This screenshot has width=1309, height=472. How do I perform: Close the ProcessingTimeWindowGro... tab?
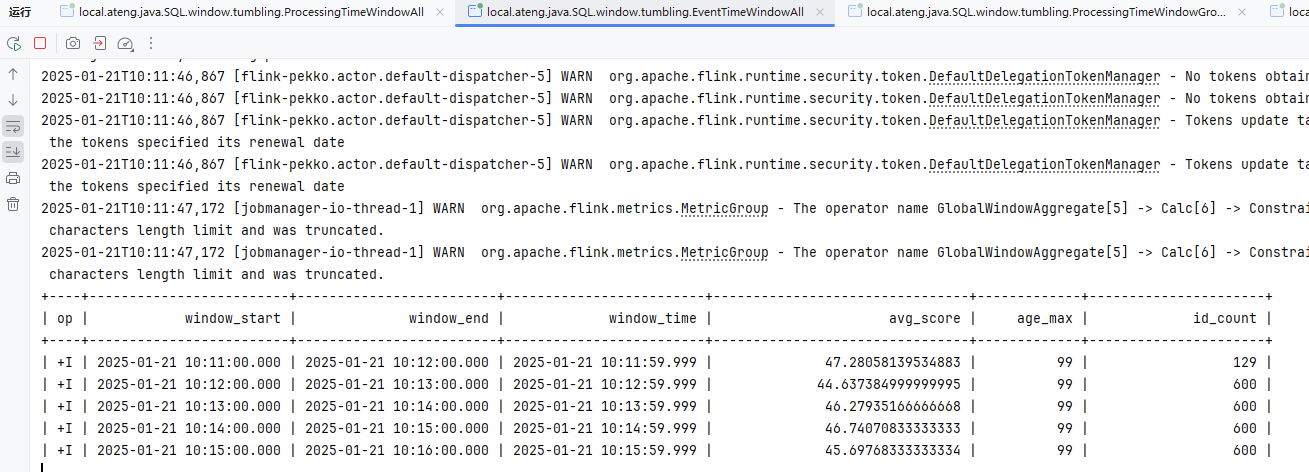1243,12
